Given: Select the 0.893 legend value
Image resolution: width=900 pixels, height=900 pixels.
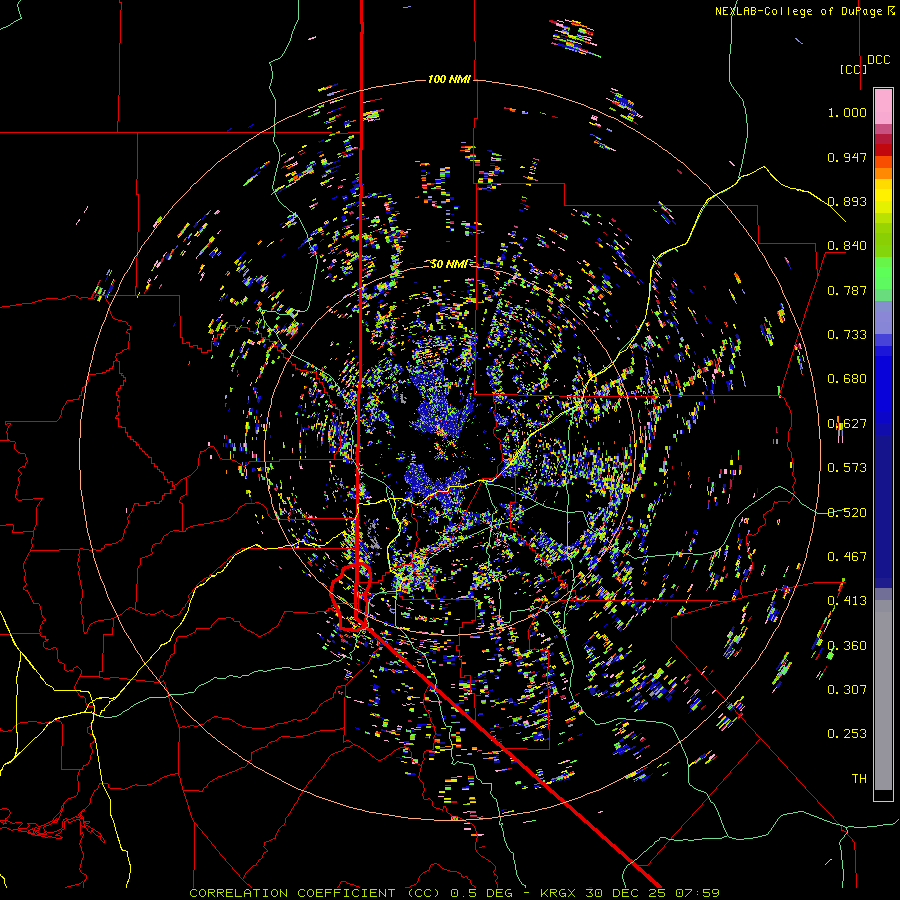Looking at the screenshot, I should (x=847, y=201).
